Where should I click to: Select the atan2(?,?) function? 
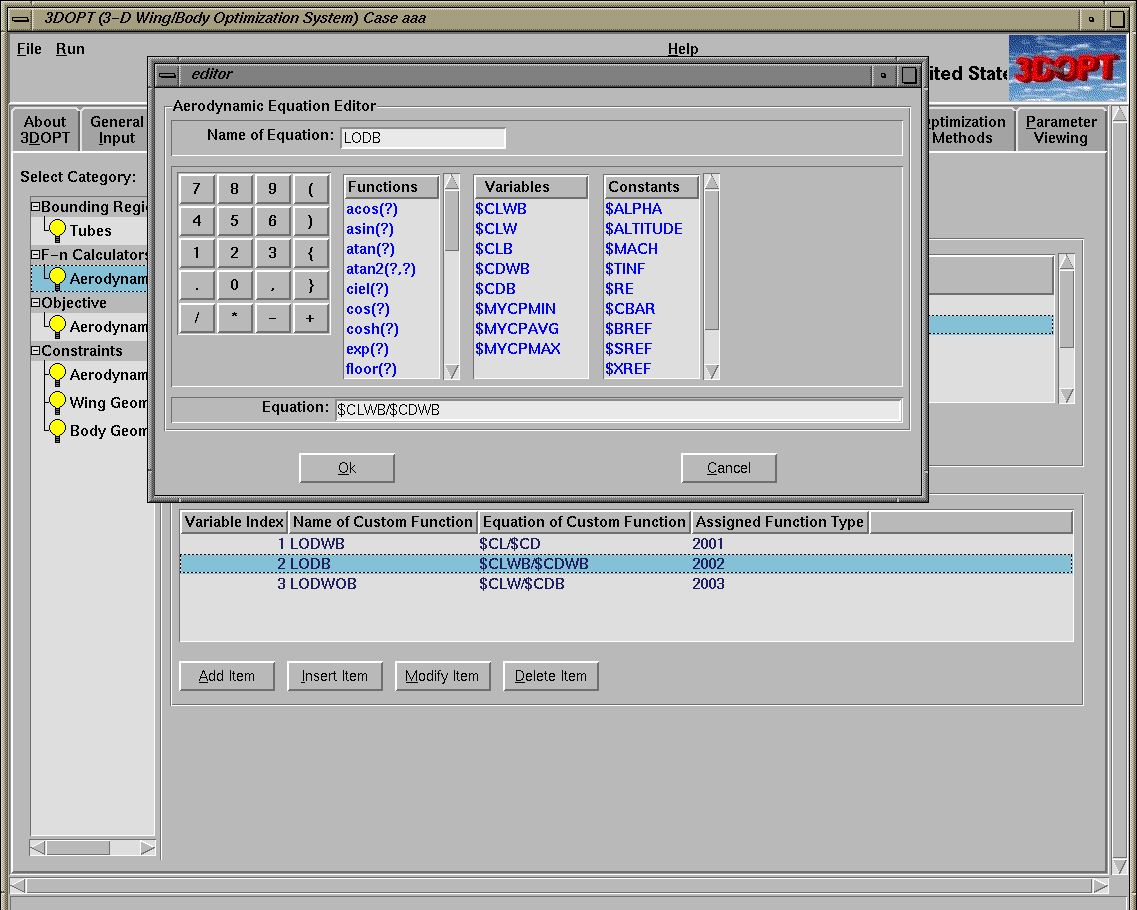tap(381, 269)
